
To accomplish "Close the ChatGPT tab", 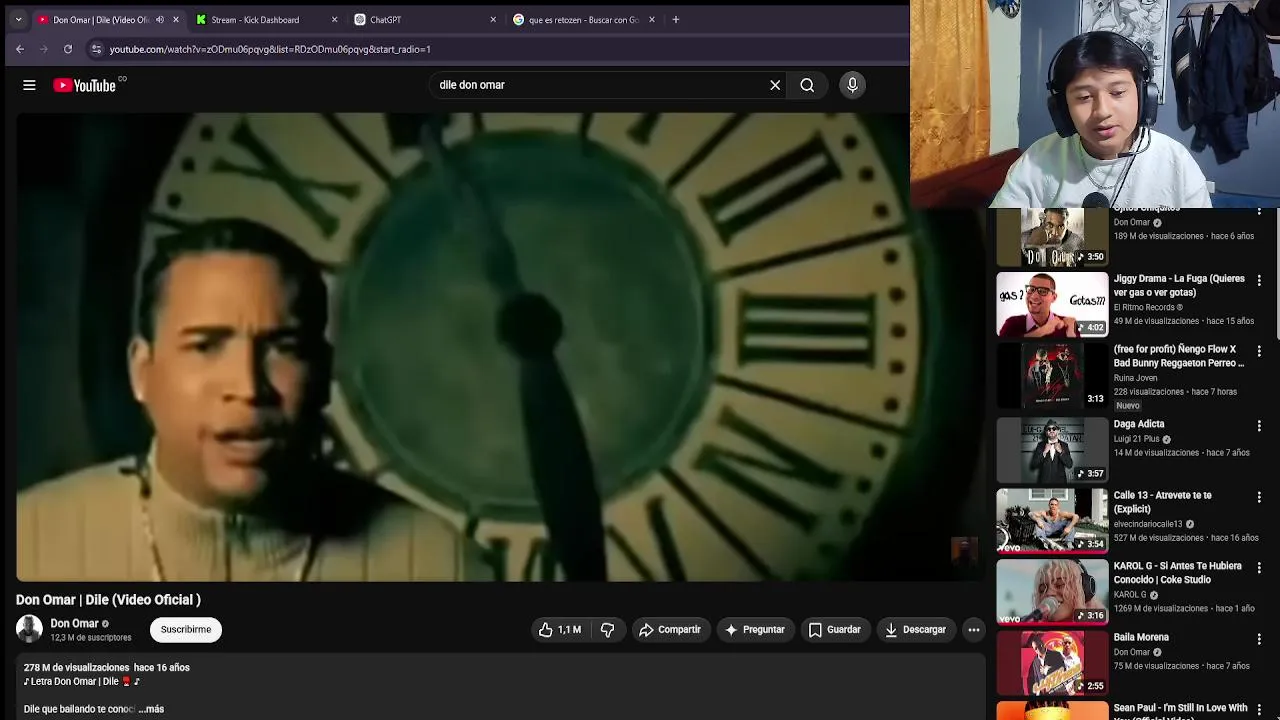I will coord(493,19).
